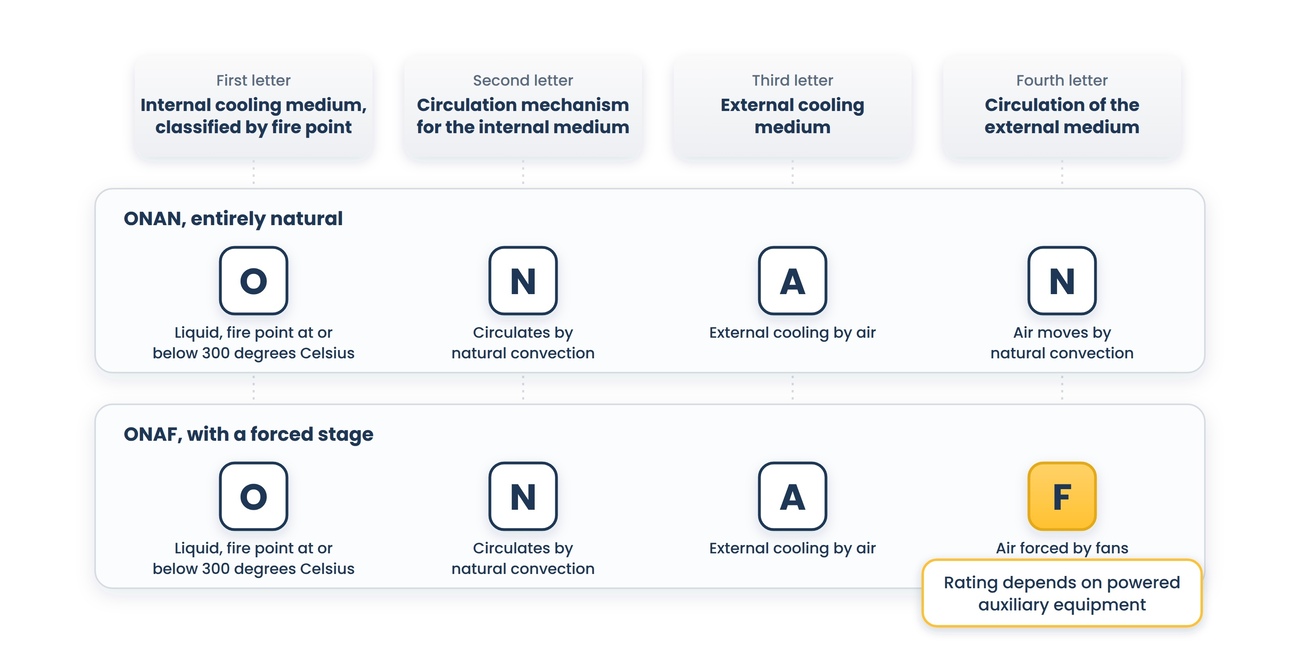Select the N letter tile in ONAF row

[x=523, y=496]
